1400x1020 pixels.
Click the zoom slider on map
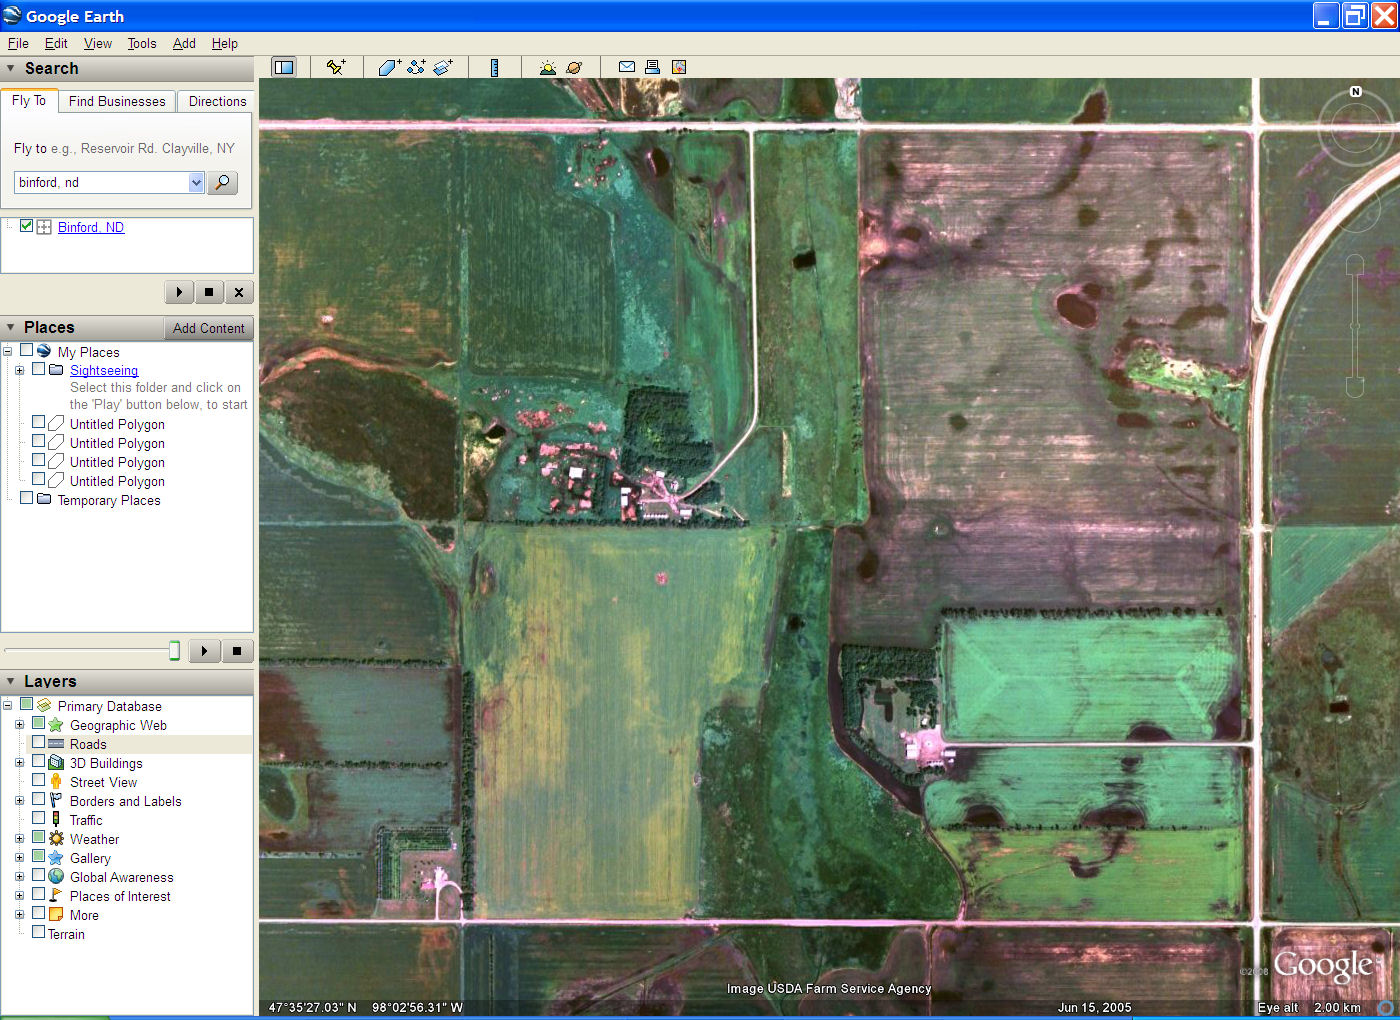click(x=1354, y=326)
